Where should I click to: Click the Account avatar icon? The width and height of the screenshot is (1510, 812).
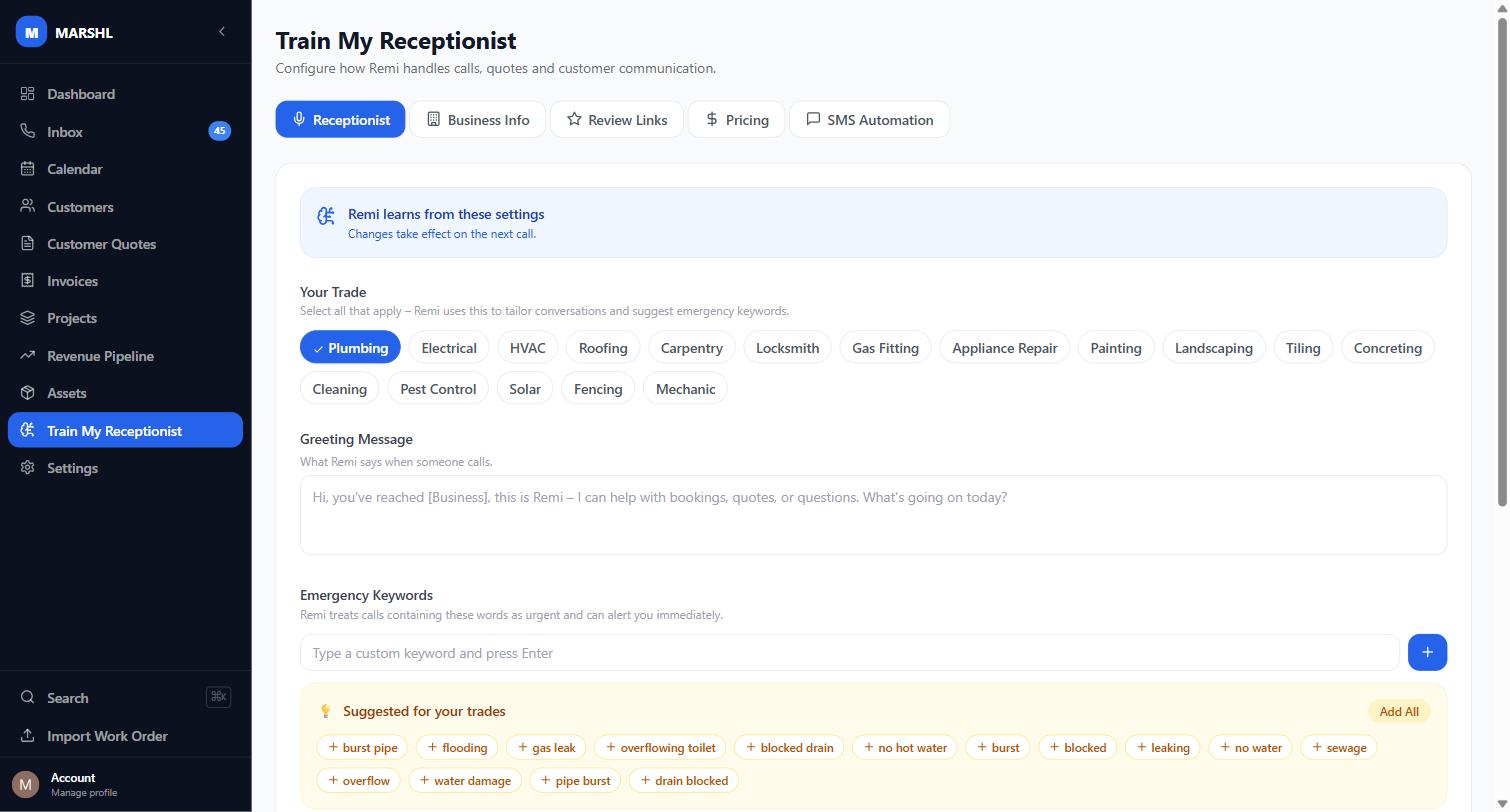25,784
